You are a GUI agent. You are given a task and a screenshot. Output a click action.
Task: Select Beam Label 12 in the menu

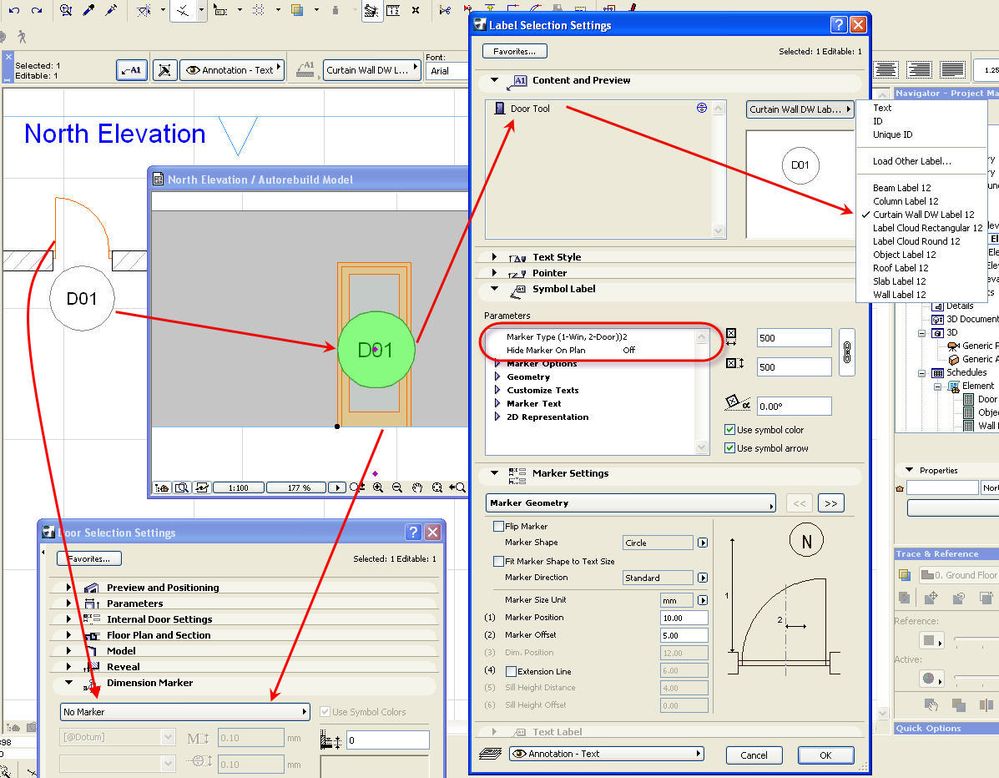[902, 188]
